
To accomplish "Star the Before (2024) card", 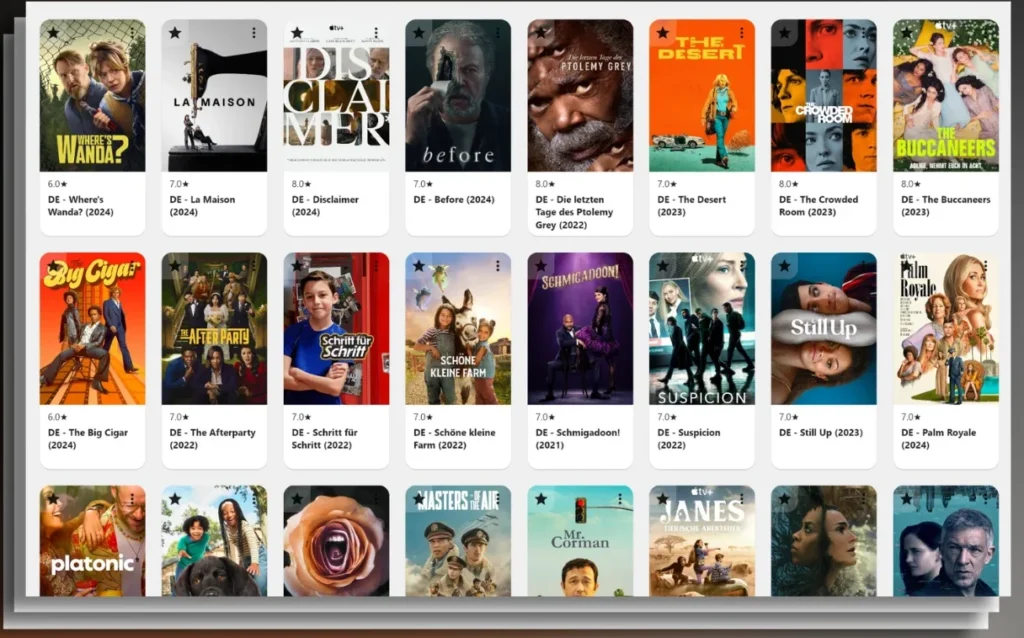I will click(x=419, y=33).
